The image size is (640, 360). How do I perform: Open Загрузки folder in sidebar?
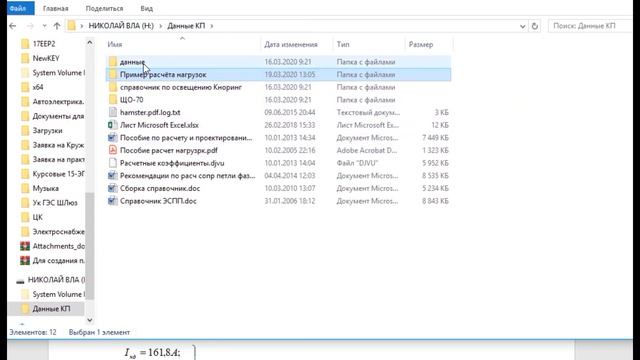tap(47, 131)
